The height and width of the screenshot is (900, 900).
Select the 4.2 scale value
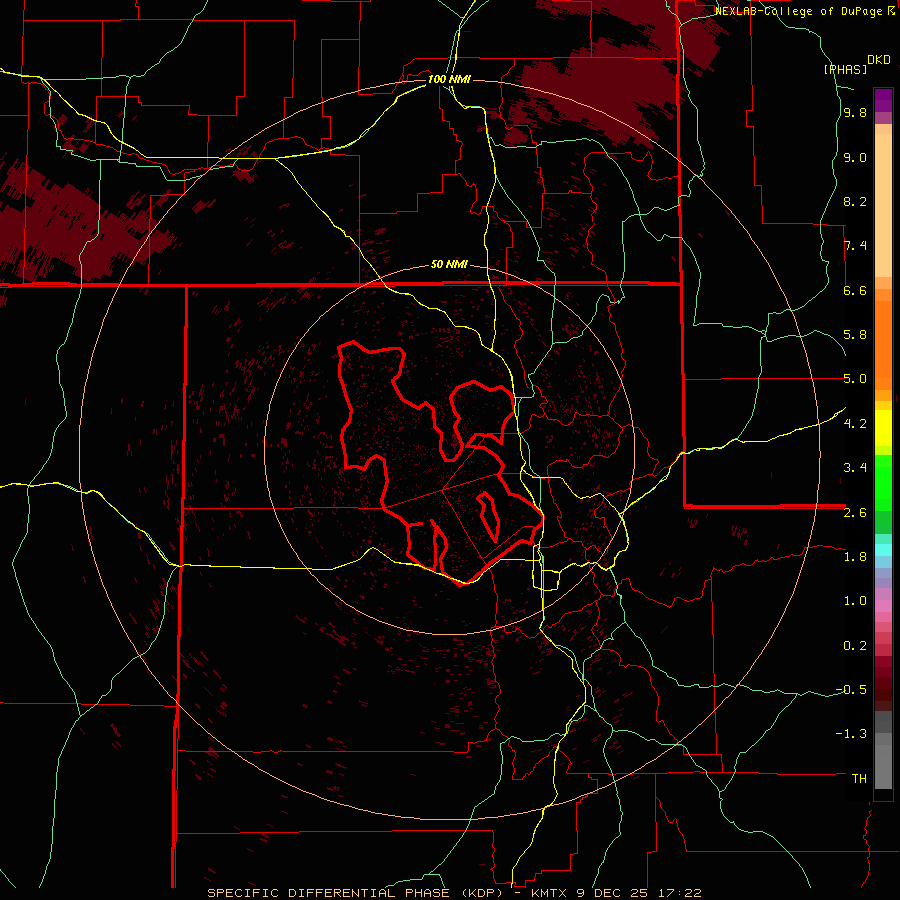coord(855,424)
